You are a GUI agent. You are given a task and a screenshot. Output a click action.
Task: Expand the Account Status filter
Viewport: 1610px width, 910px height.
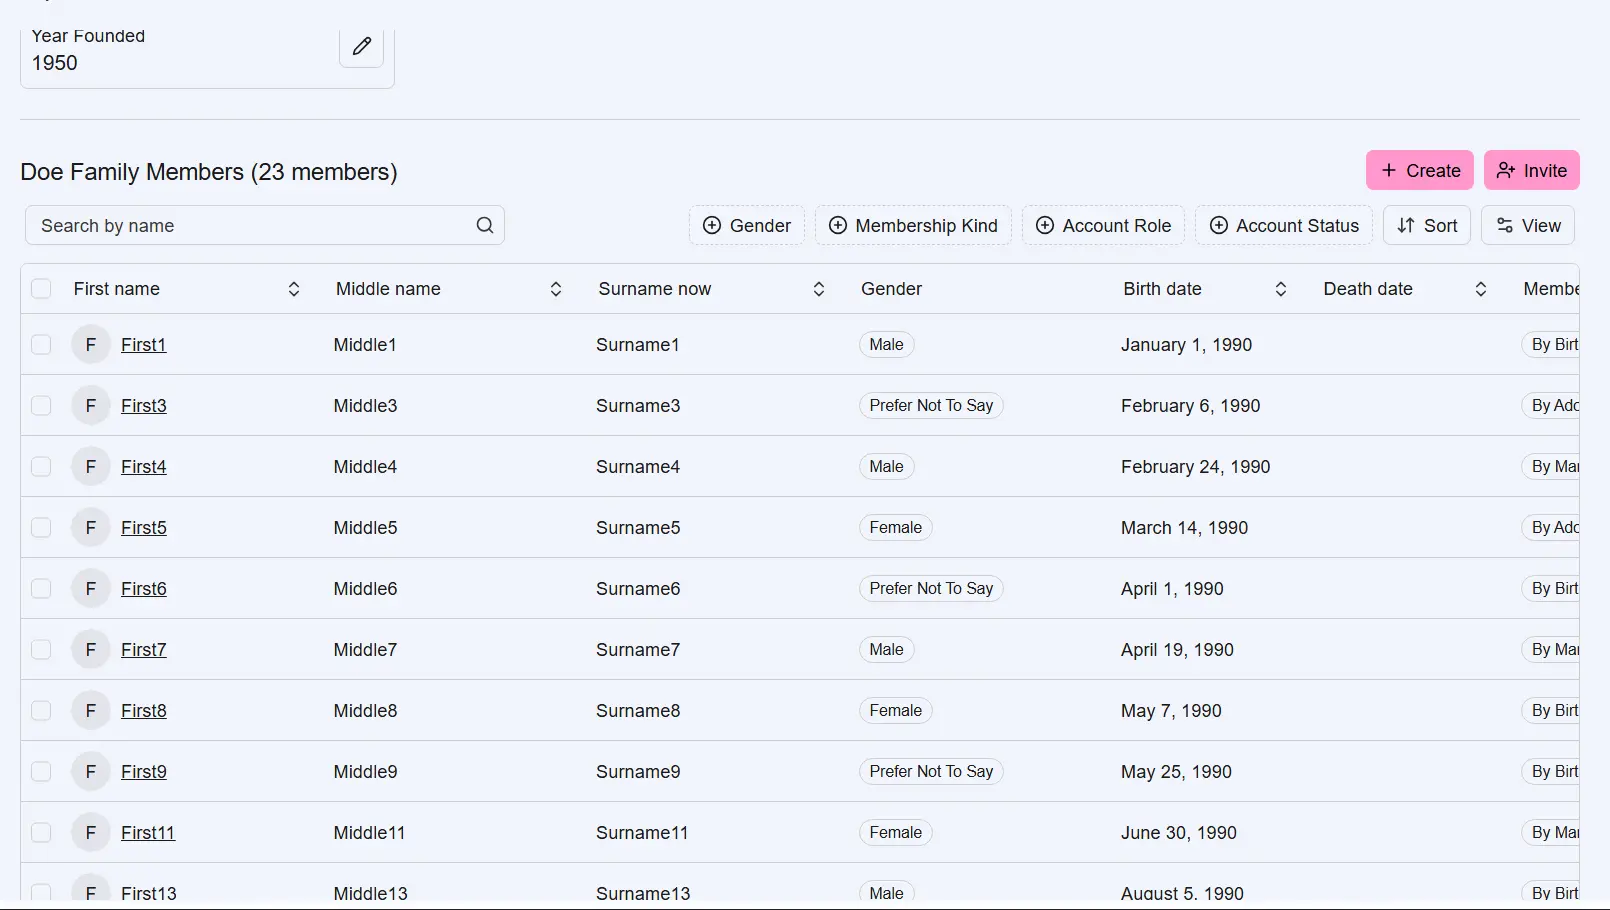(x=1284, y=226)
